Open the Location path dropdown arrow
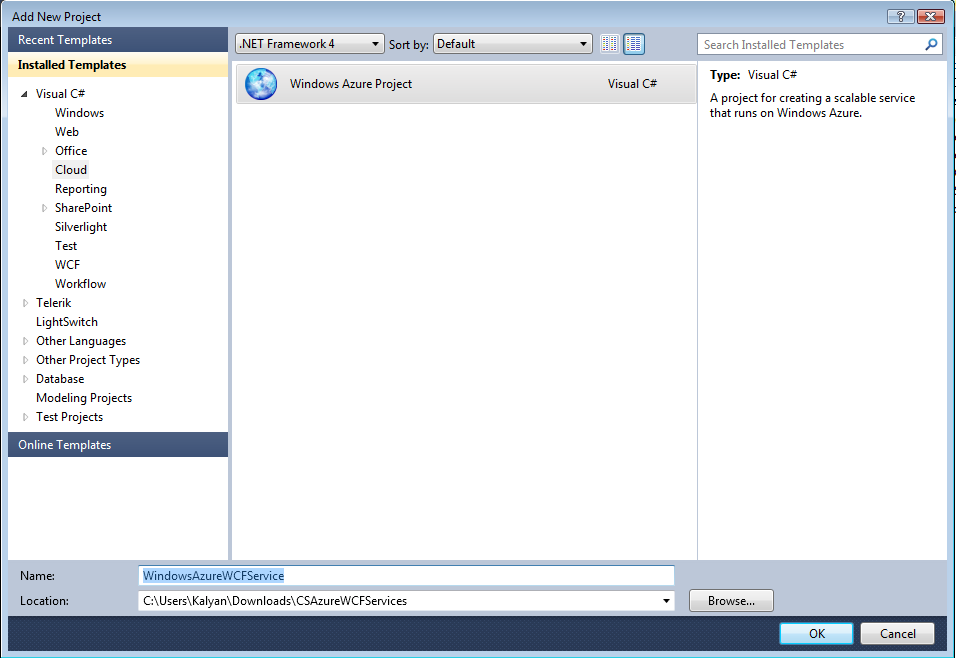 (666, 601)
